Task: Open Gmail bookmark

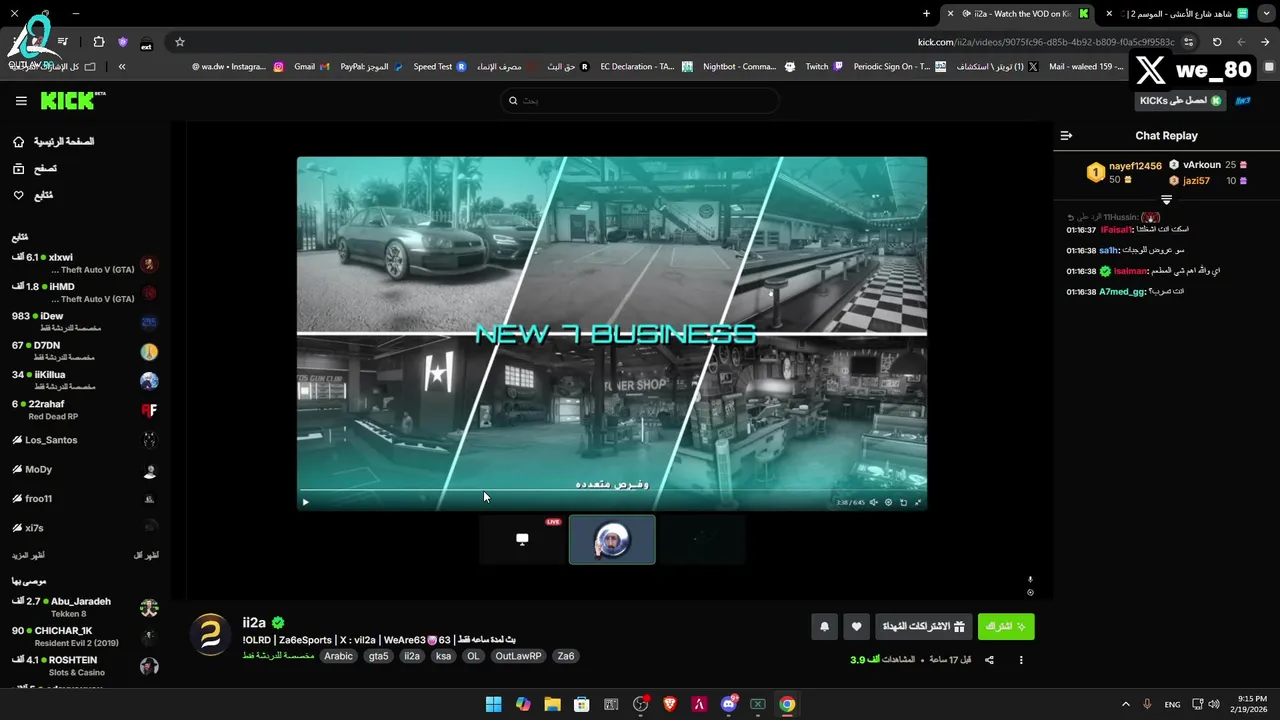Action: [x=311, y=67]
